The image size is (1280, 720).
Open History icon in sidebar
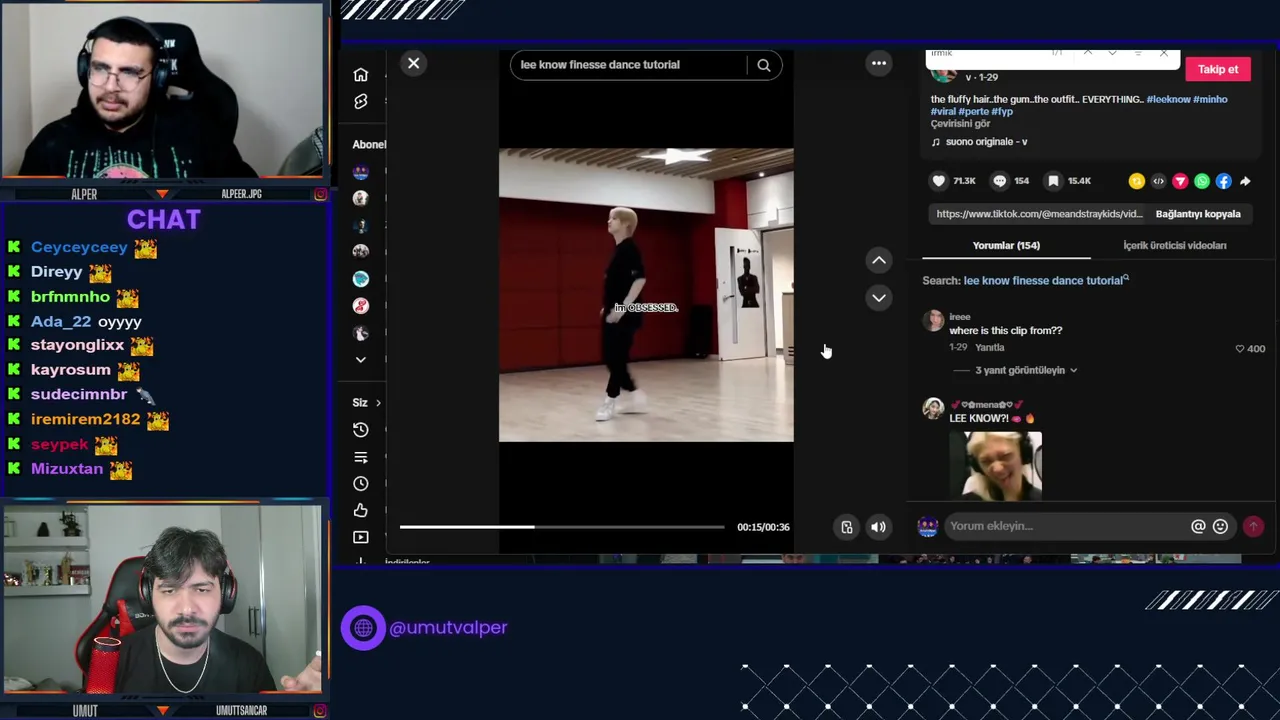coord(360,430)
